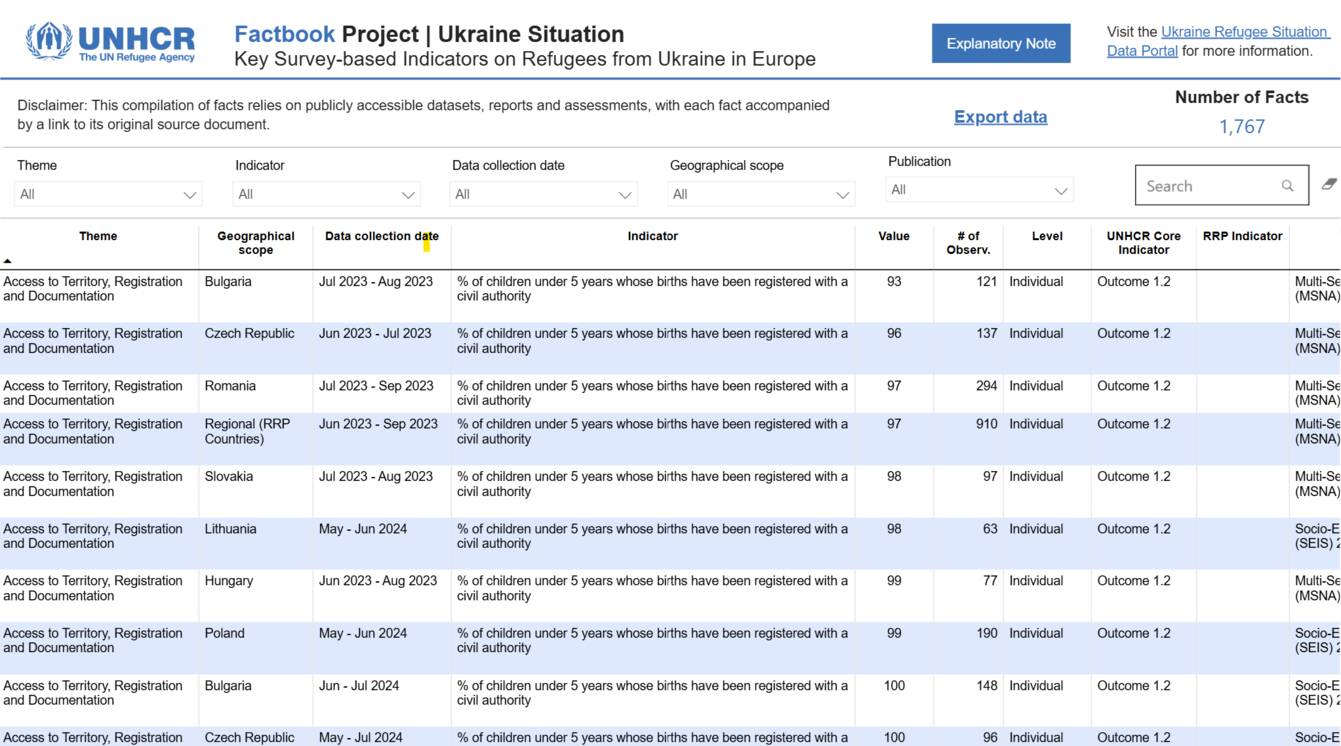Click the # of Observ. column header
The height and width of the screenshot is (746, 1341).
(967, 243)
